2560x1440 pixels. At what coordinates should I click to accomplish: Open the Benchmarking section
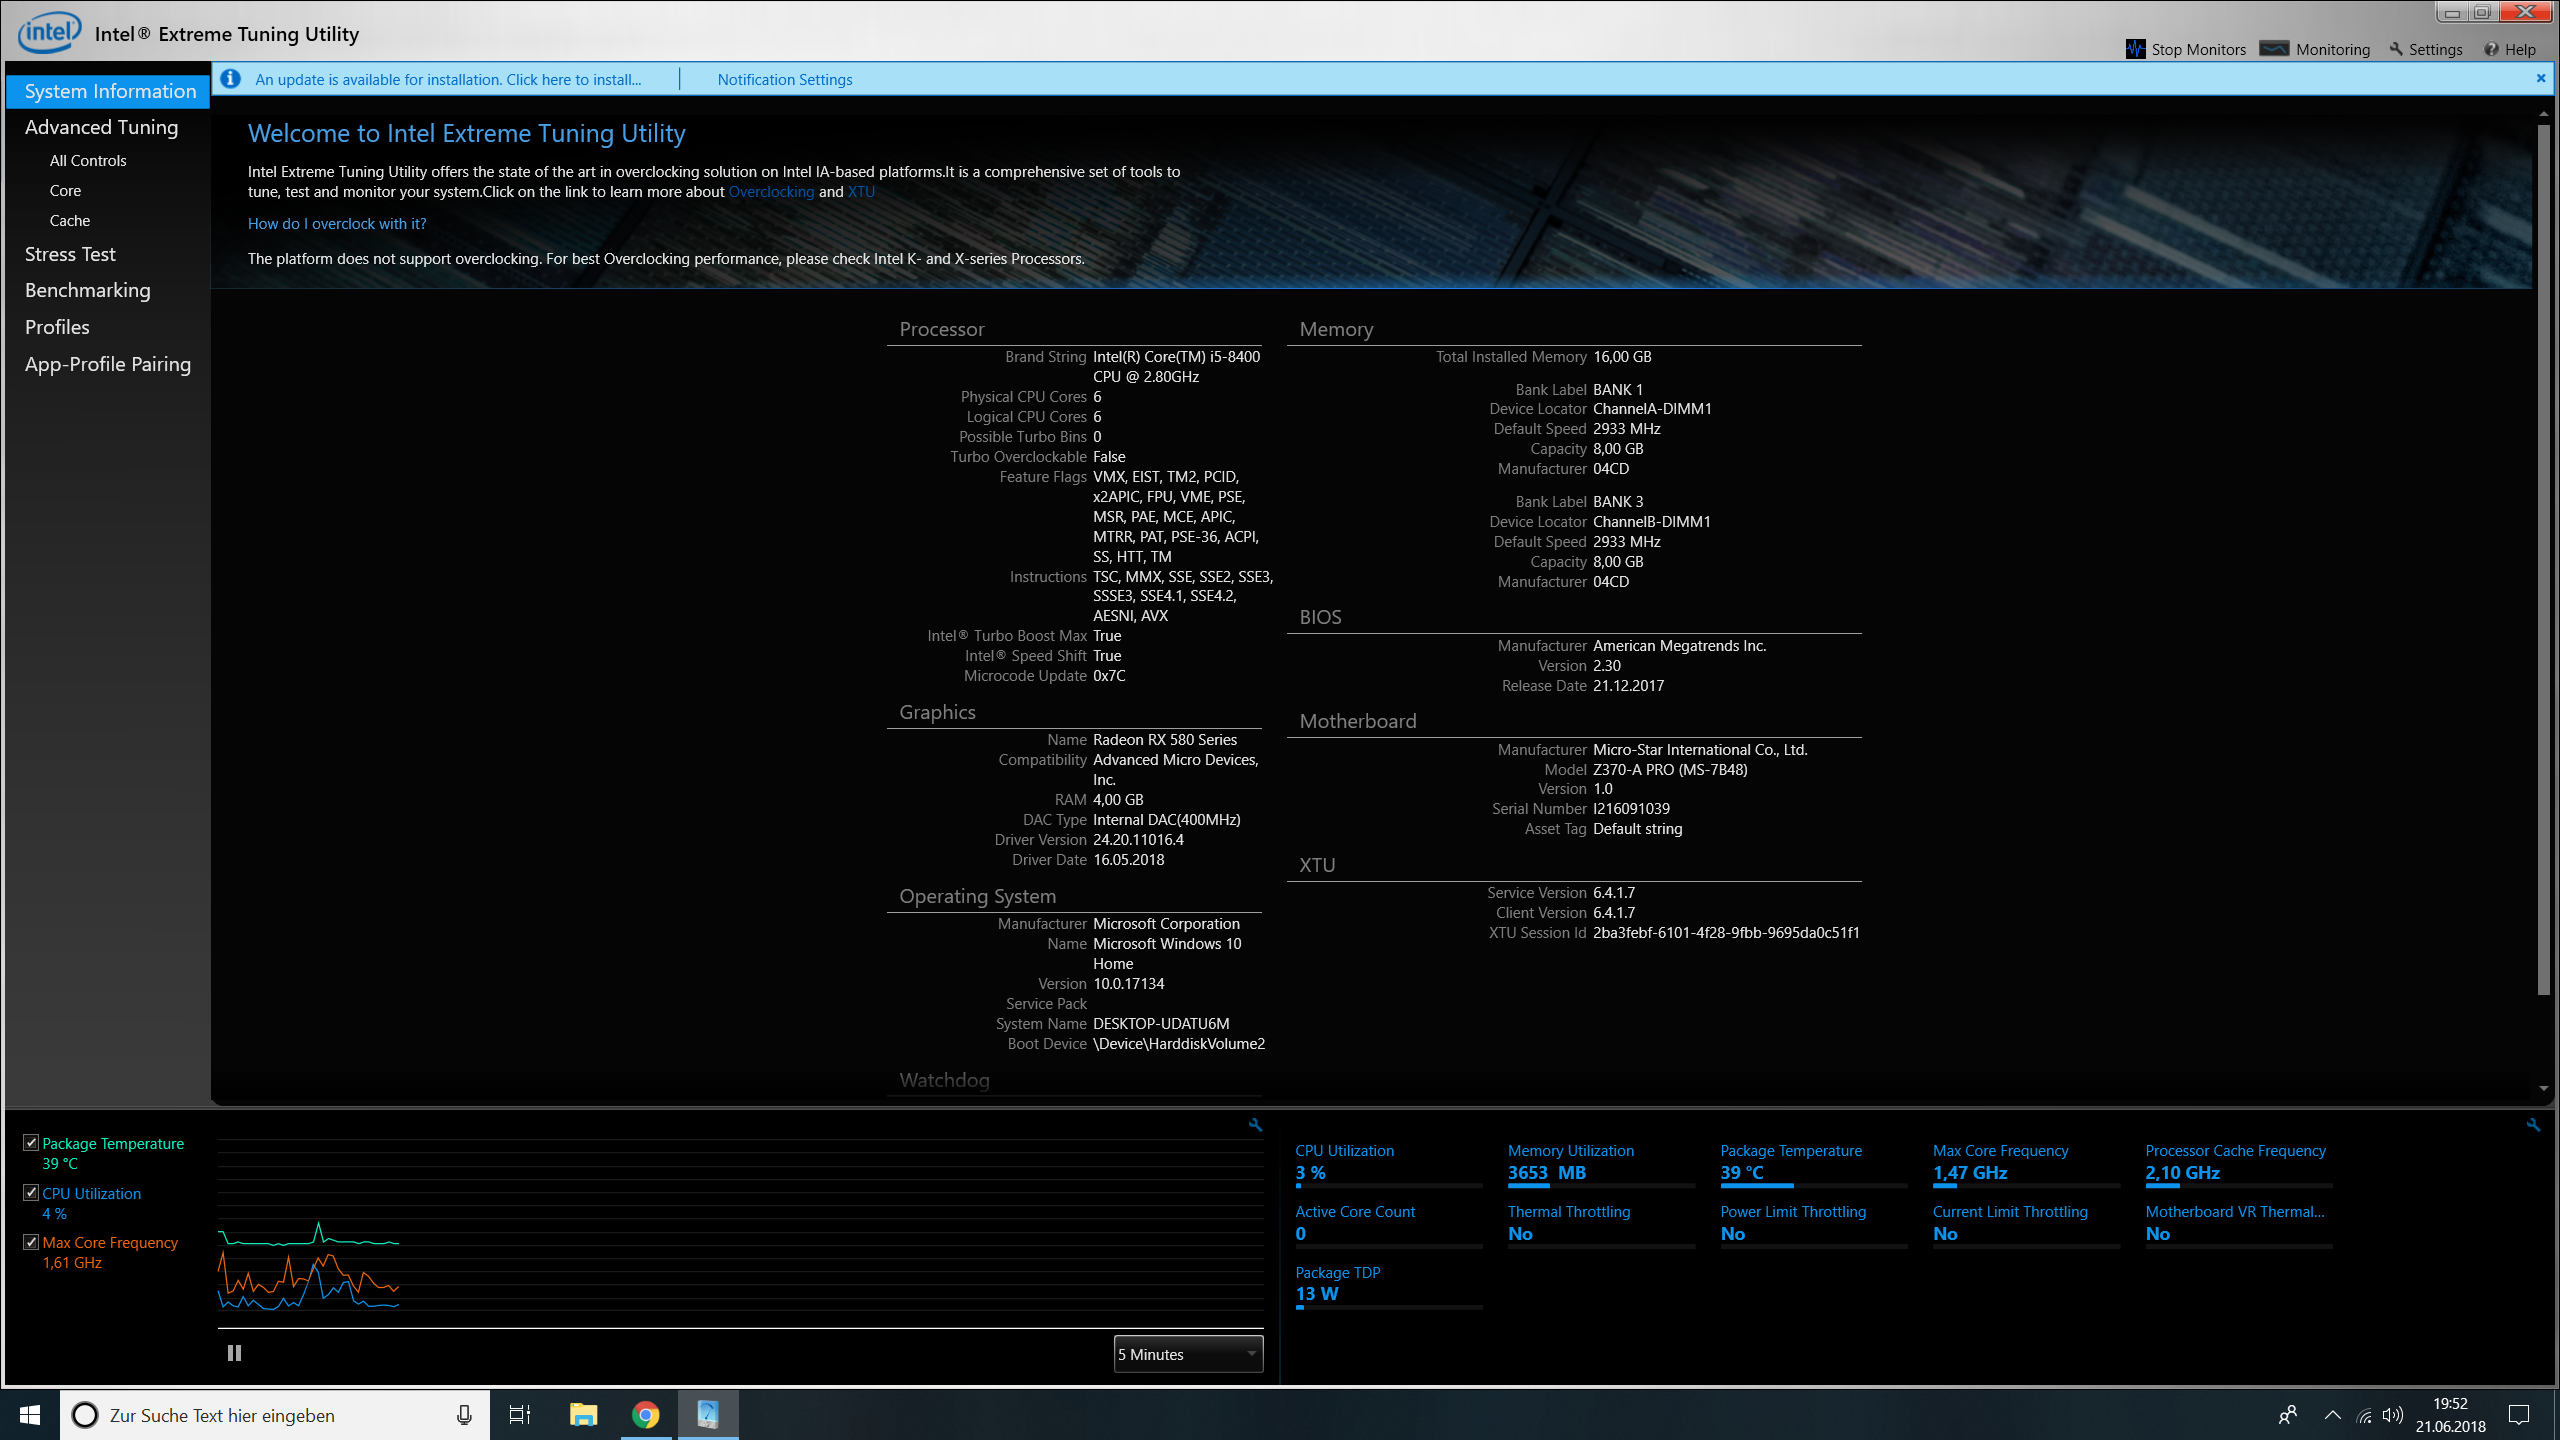click(88, 290)
